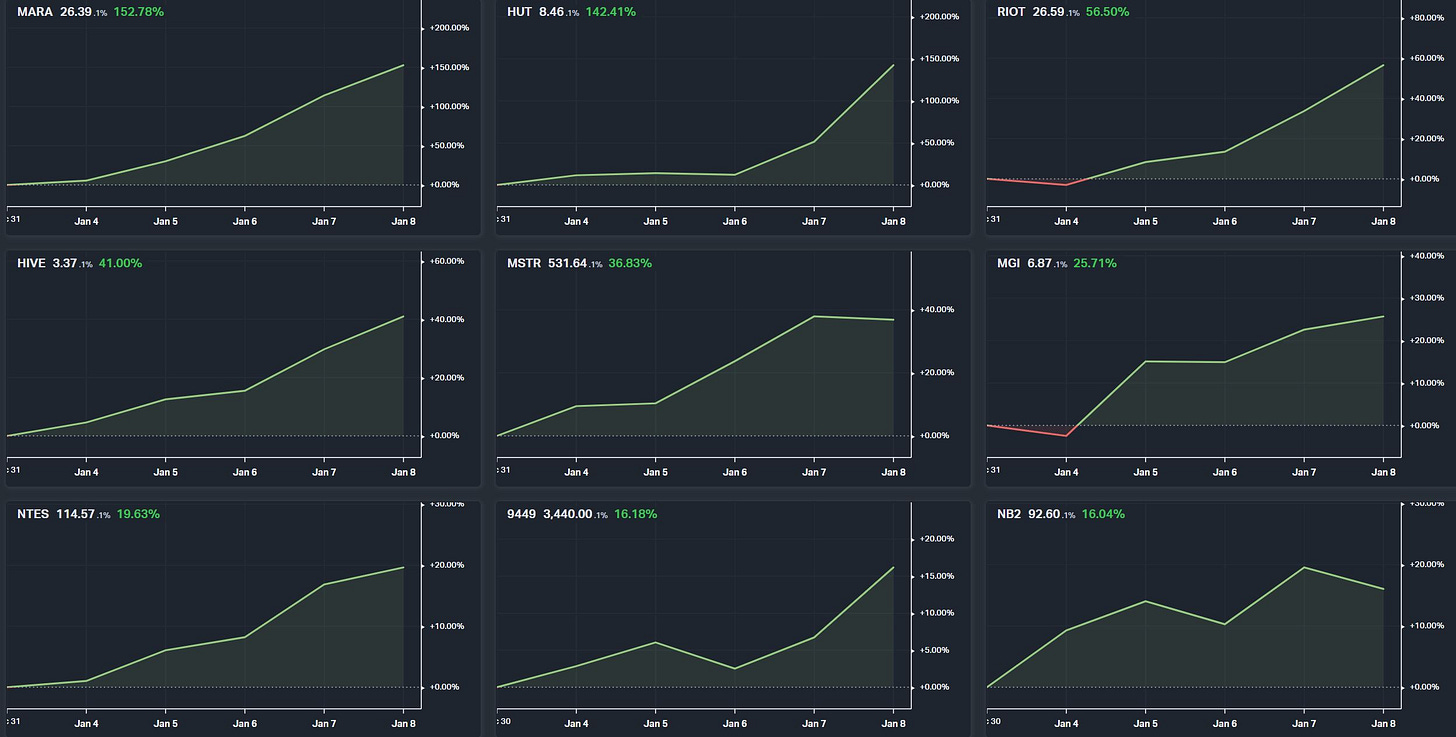Click the 3,440.00 price value
This screenshot has width=1456, height=737.
(x=567, y=514)
